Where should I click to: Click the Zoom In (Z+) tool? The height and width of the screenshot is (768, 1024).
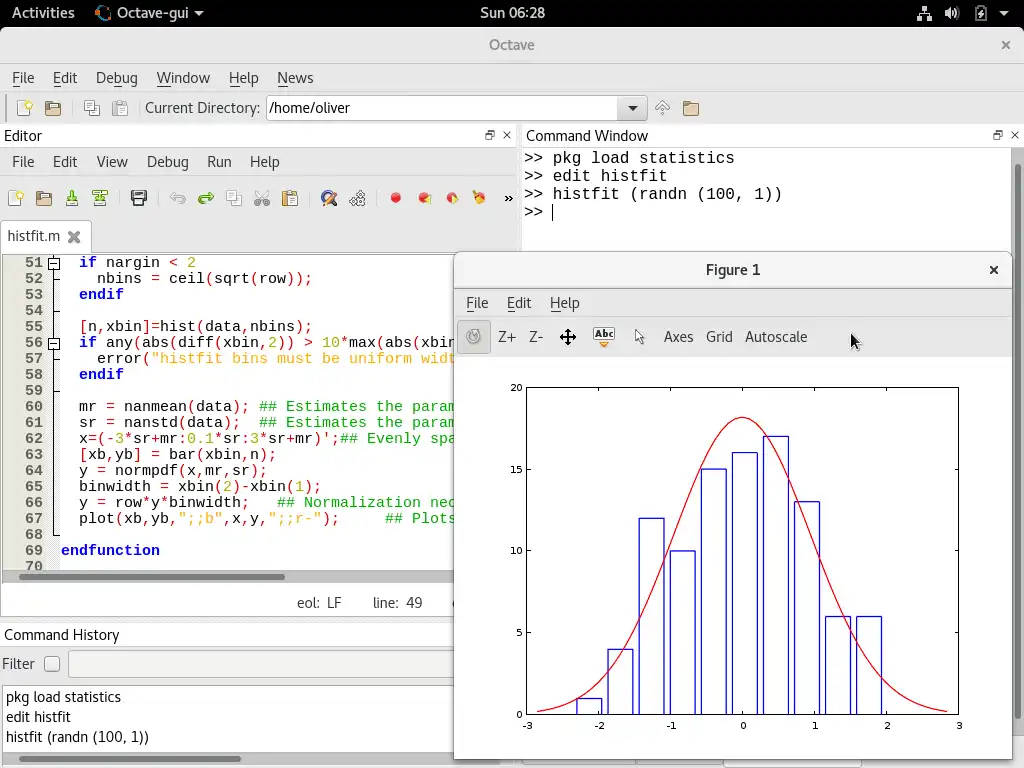pyautogui.click(x=507, y=337)
